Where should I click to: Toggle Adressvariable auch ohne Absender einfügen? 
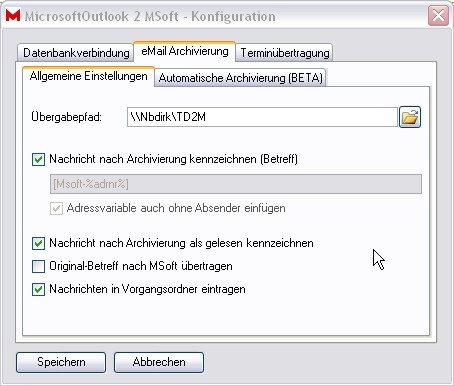pos(56,209)
